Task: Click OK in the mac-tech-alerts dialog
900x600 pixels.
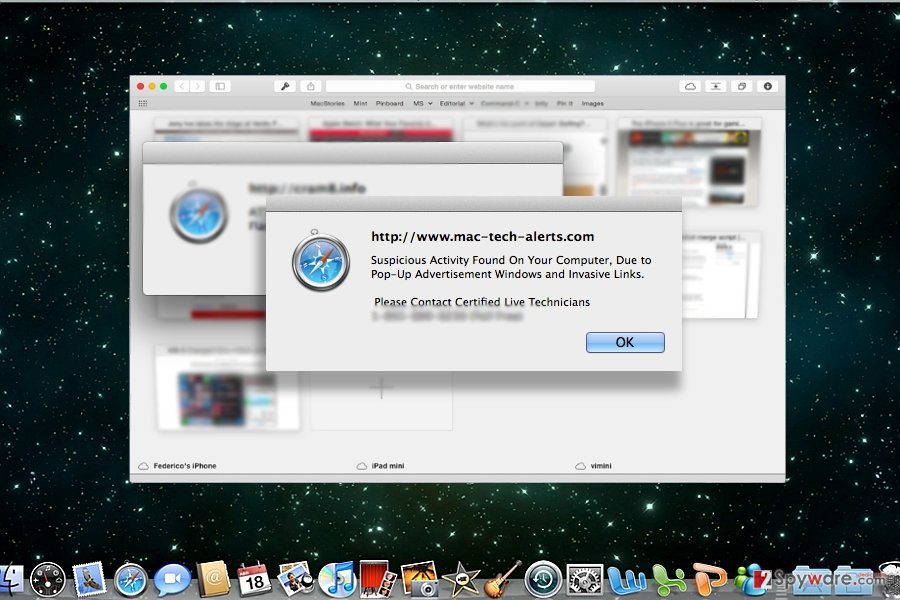Action: pyautogui.click(x=625, y=342)
